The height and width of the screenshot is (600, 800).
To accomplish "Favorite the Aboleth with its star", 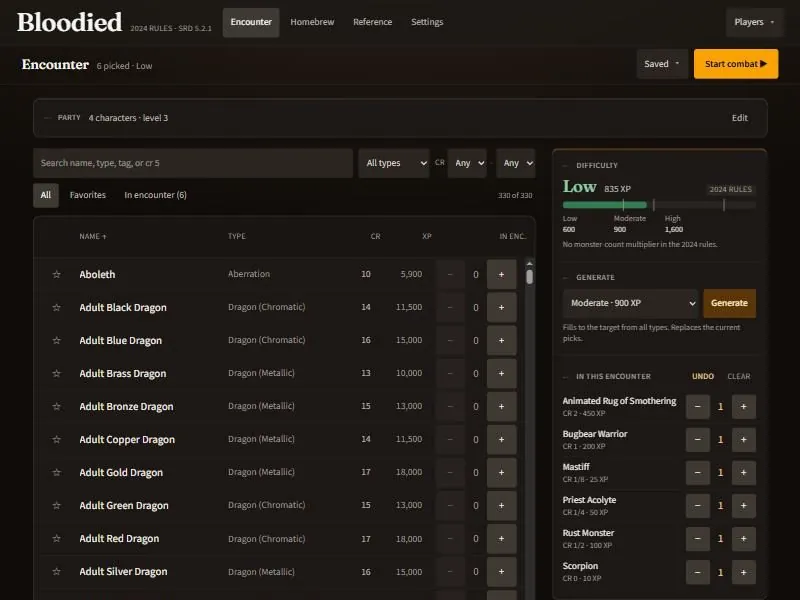I will coord(57,274).
